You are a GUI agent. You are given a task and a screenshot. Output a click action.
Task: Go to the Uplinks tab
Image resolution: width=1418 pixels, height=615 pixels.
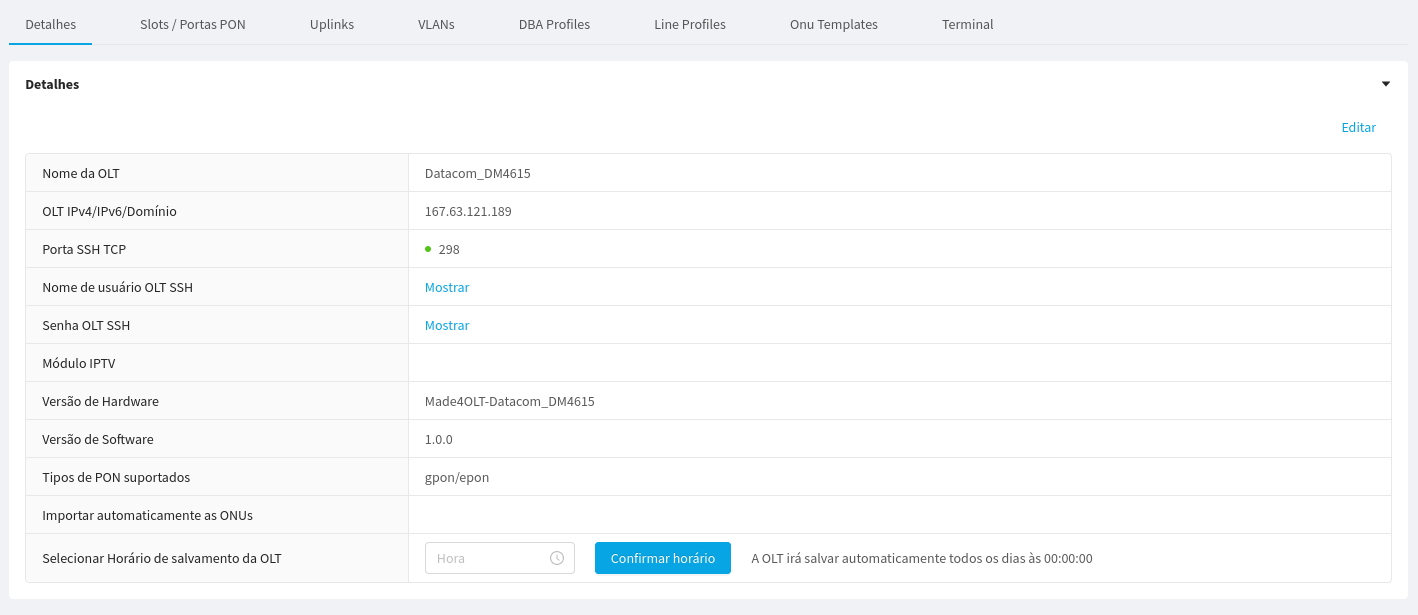(x=332, y=24)
